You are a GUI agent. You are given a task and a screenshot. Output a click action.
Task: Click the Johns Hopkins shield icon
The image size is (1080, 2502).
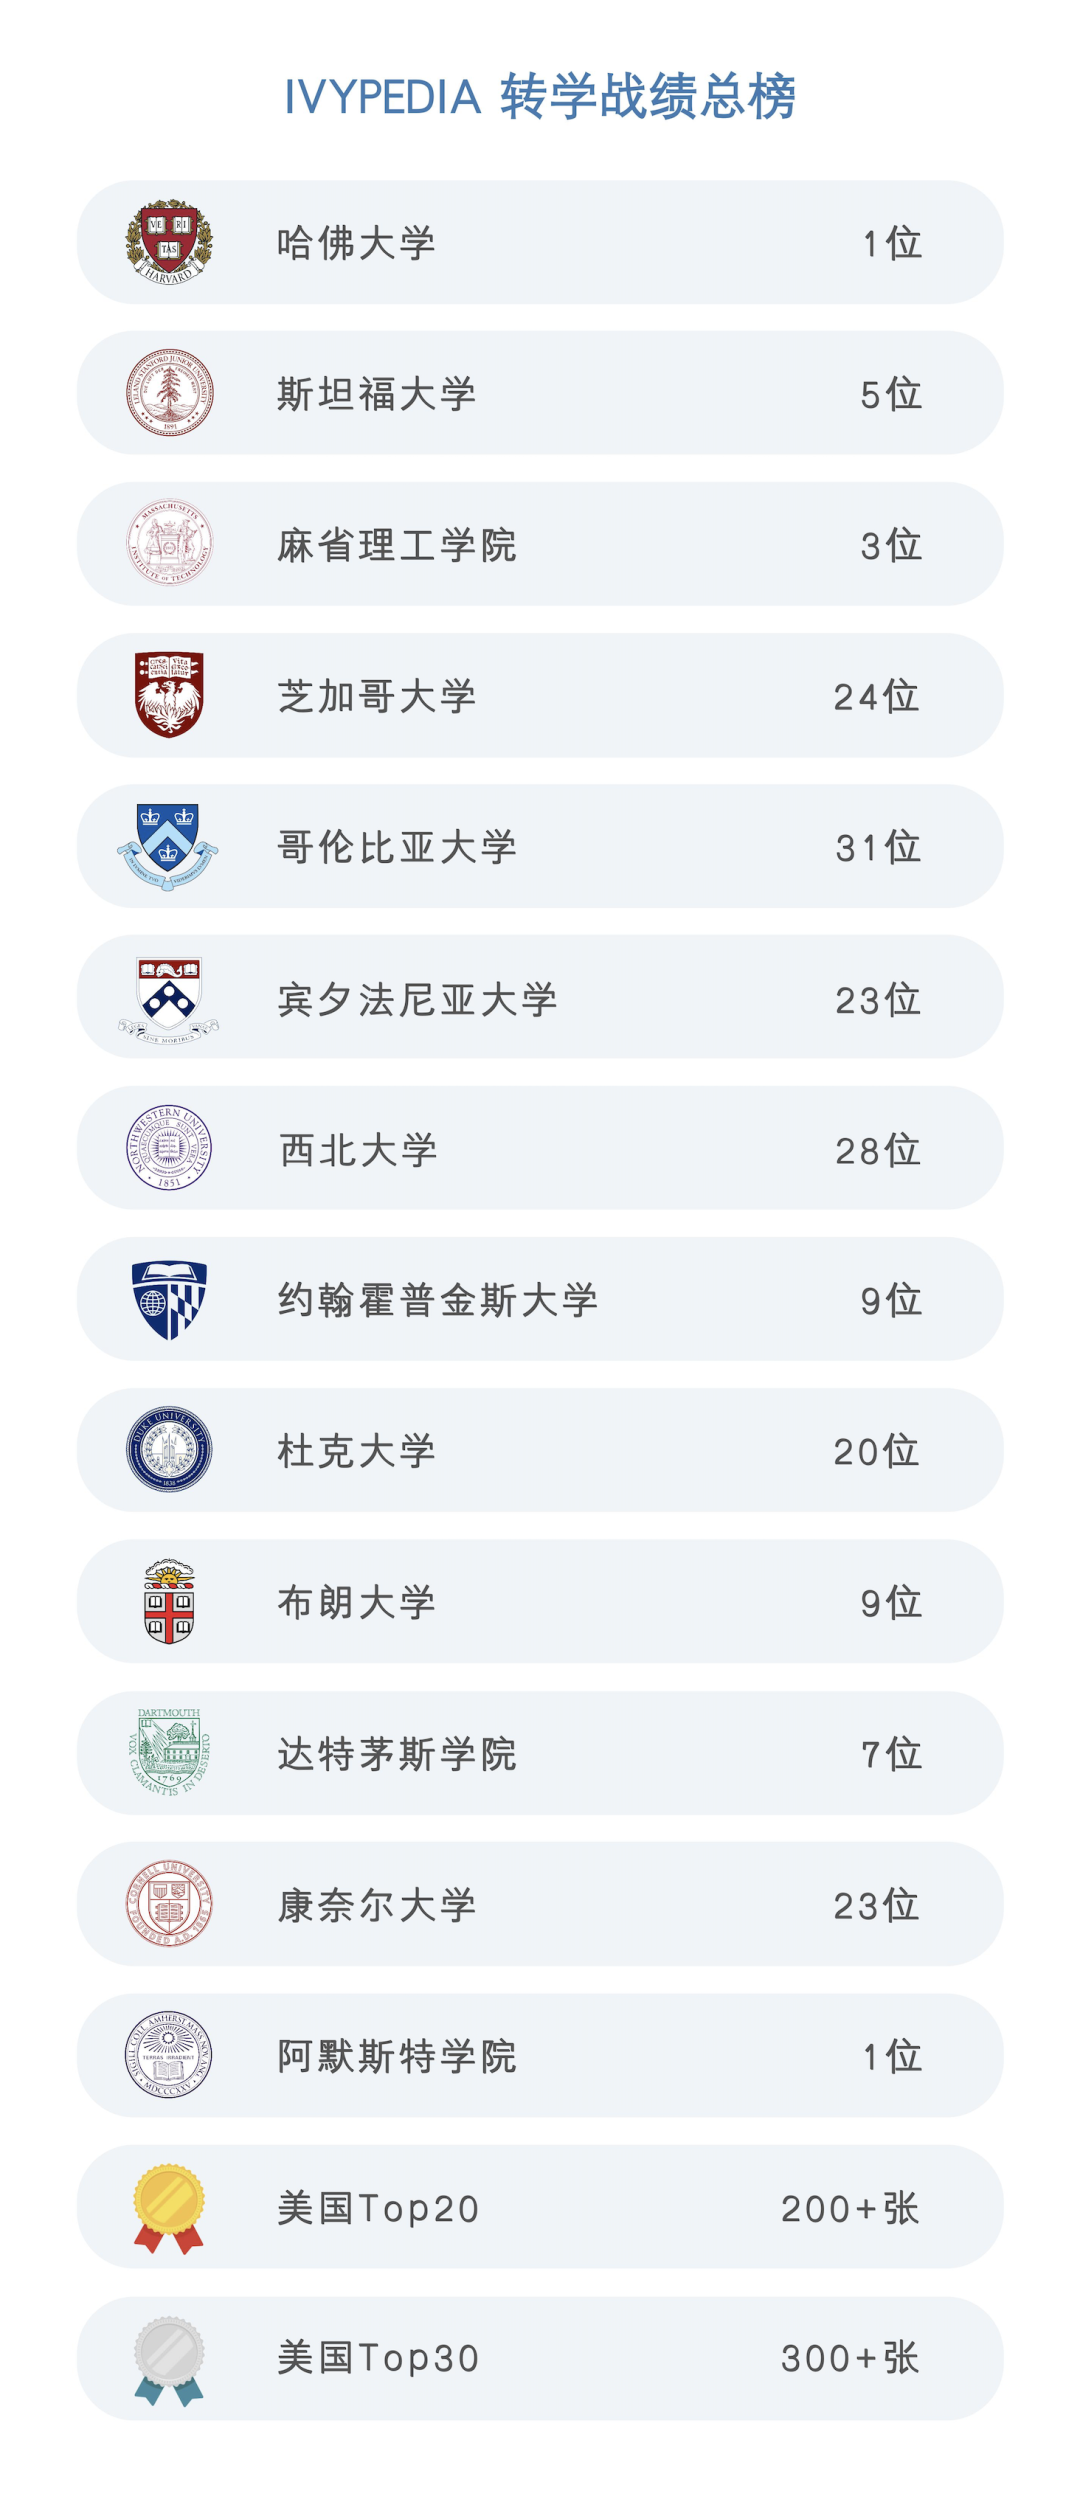click(x=169, y=1300)
